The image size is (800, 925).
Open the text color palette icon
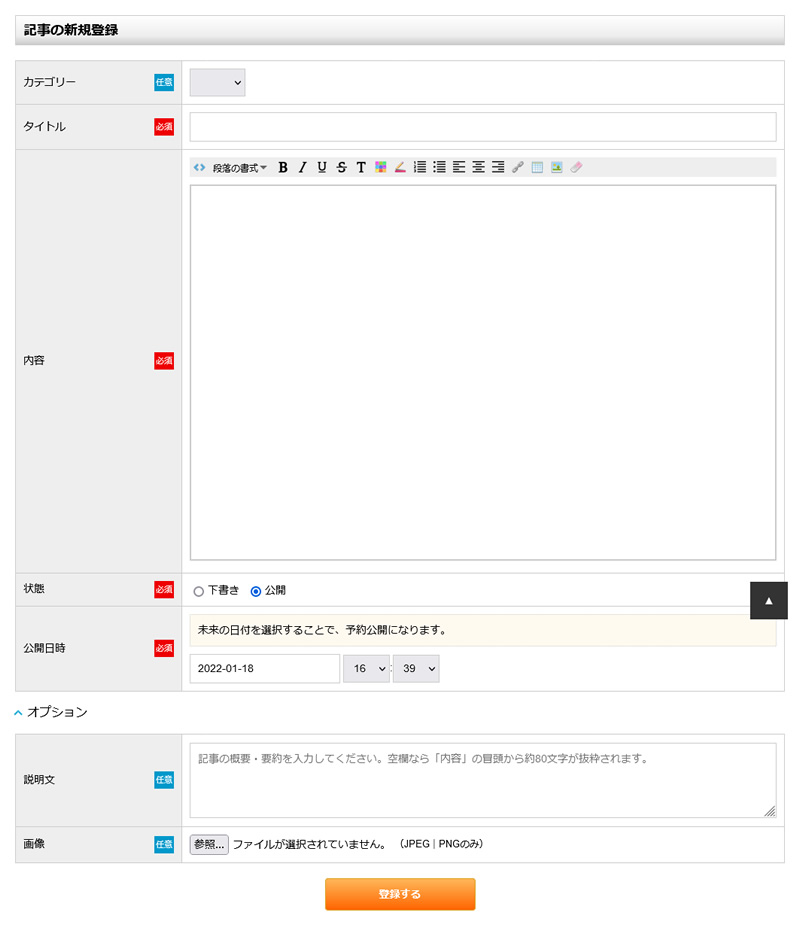(x=381, y=167)
